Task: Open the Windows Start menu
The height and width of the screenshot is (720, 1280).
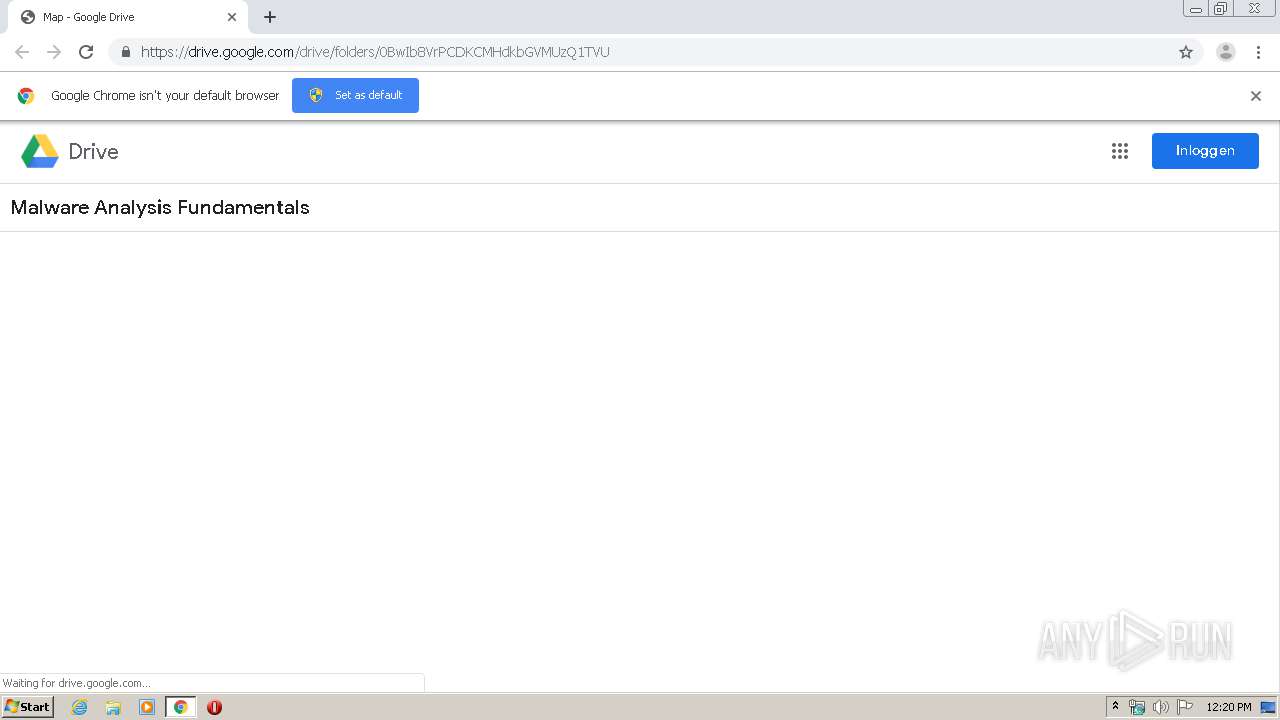Action: [x=28, y=707]
